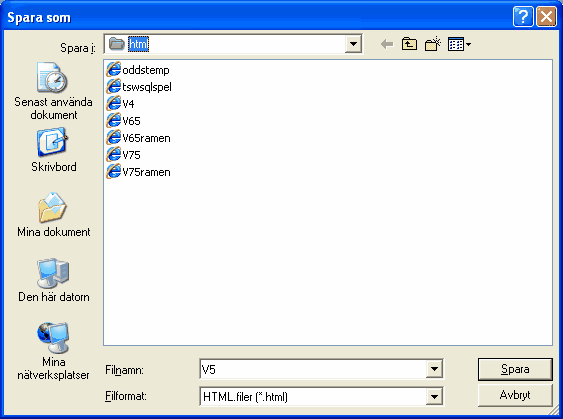Expand the Filformat dropdown arrow
This screenshot has height=419, width=563.
click(x=434, y=396)
